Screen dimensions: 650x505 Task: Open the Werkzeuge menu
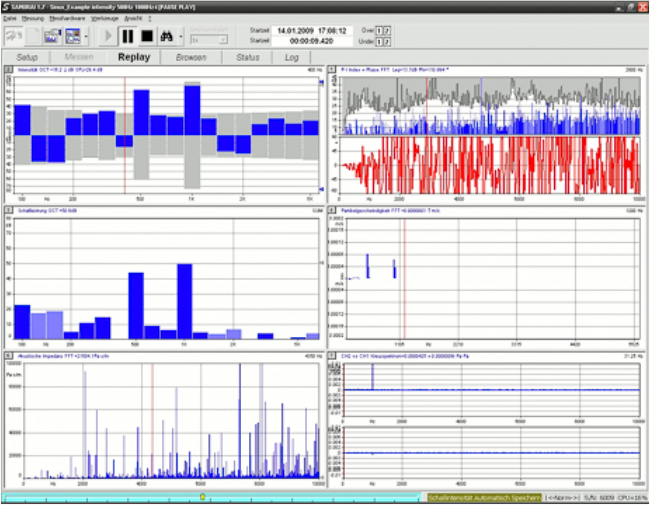(x=104, y=18)
